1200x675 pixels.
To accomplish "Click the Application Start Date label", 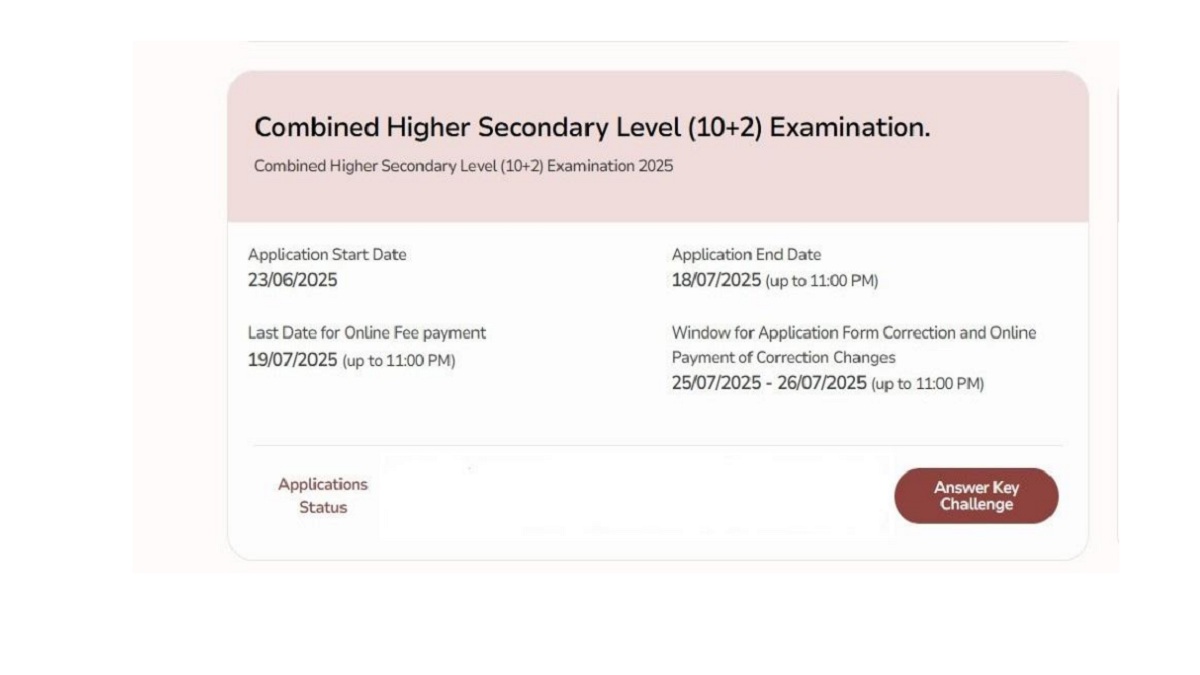I will coord(324,255).
